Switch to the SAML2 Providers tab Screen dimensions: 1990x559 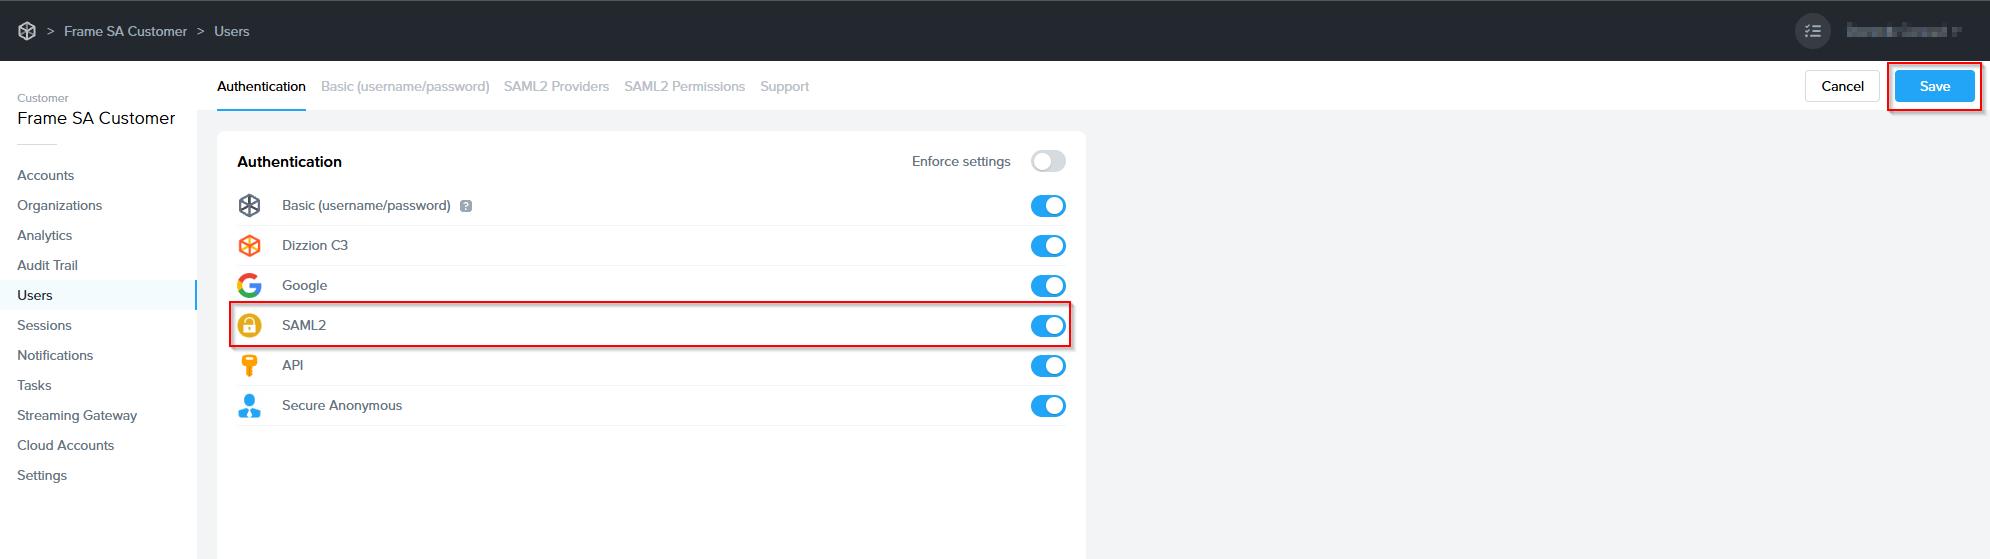[x=556, y=86]
